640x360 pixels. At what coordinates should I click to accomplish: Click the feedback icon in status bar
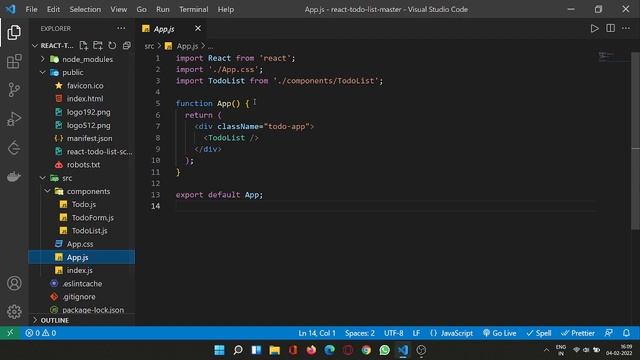[609, 333]
